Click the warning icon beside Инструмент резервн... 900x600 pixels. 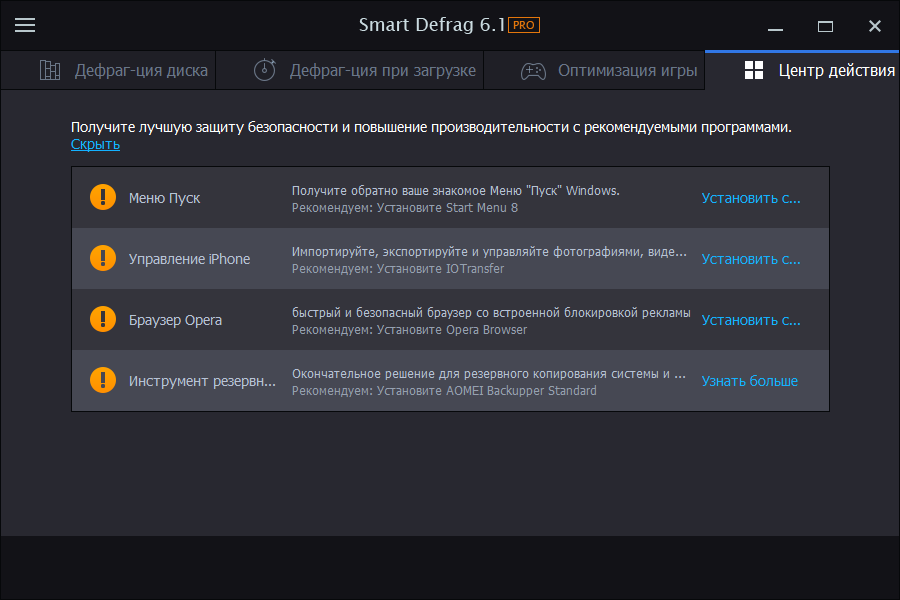(x=102, y=380)
